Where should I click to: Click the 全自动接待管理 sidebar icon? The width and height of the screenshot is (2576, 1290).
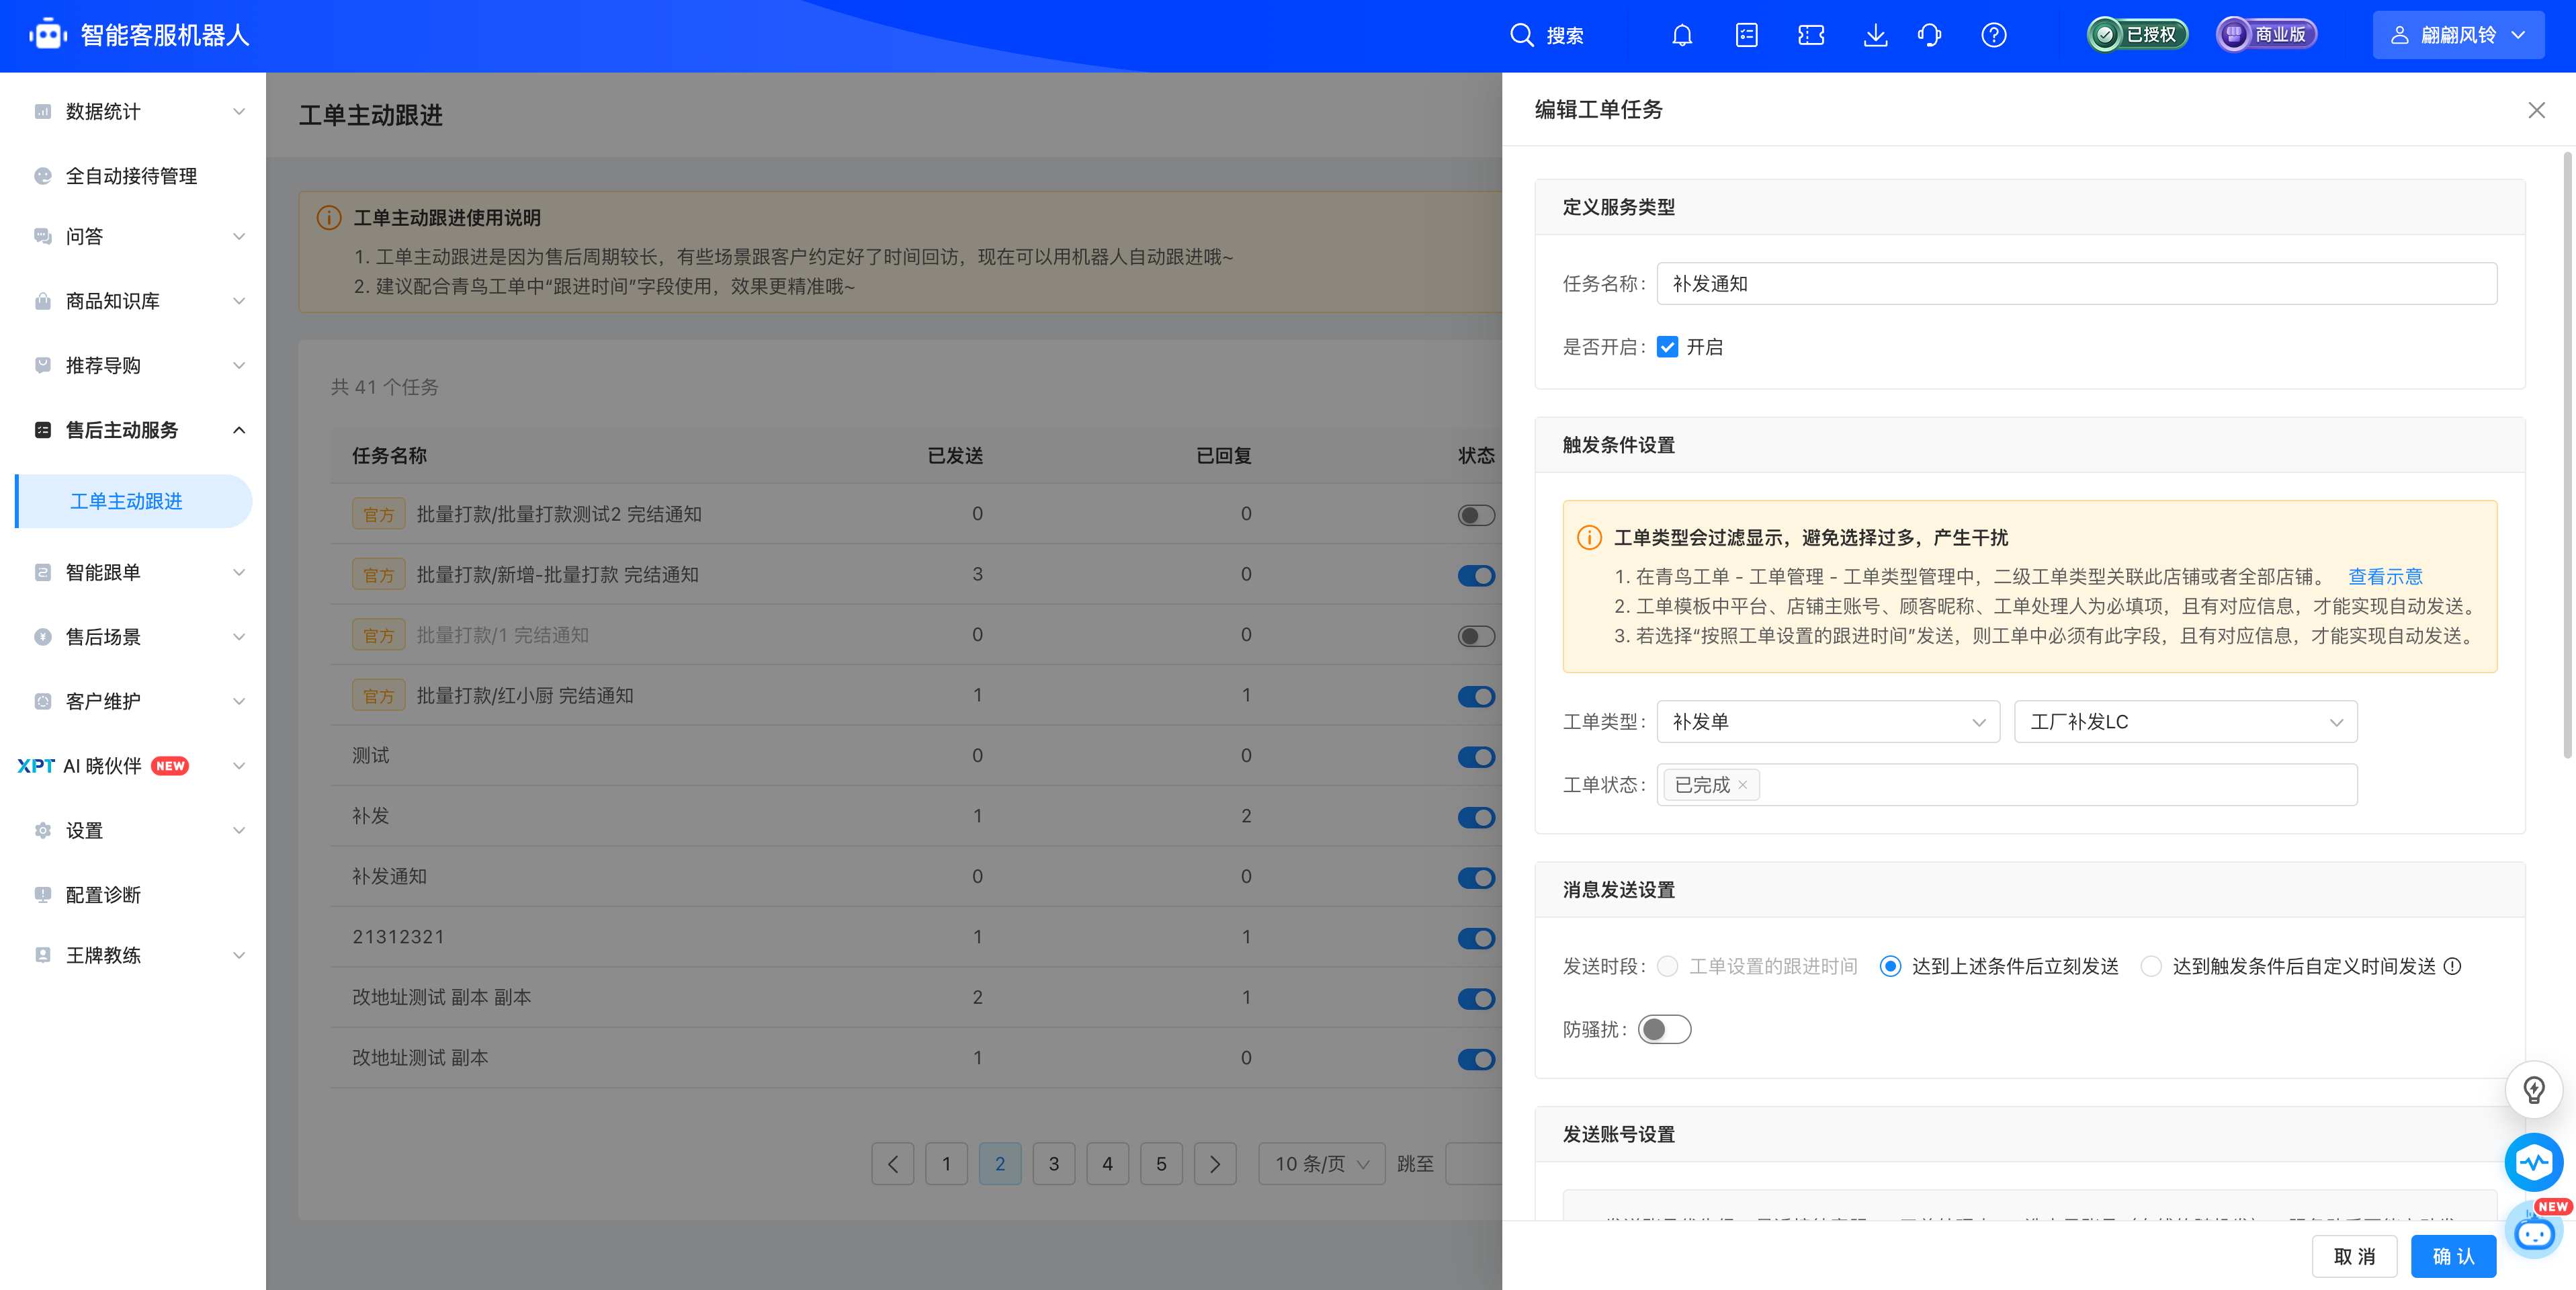[42, 176]
